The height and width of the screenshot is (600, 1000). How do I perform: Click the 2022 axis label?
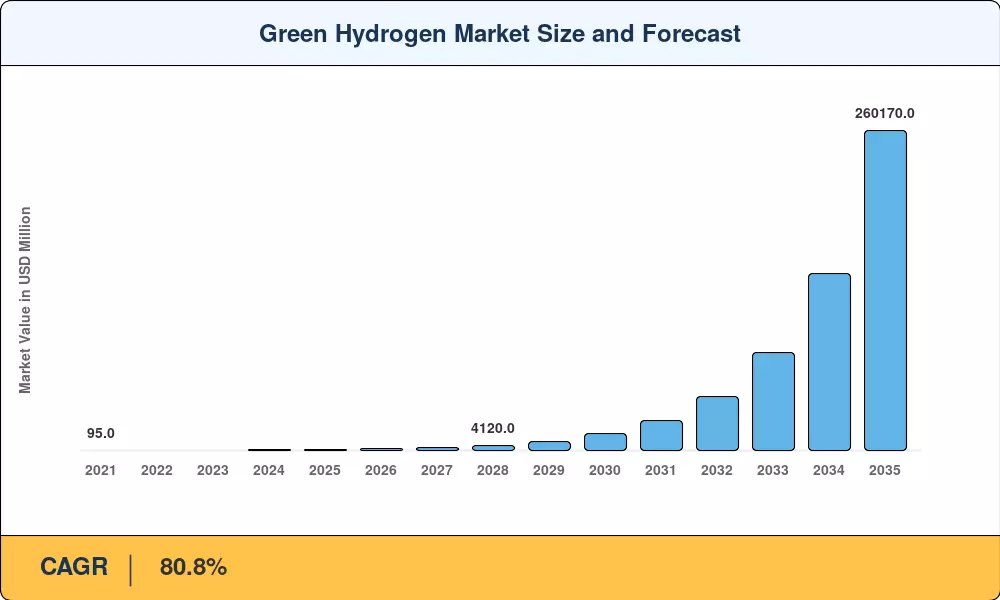pos(157,471)
